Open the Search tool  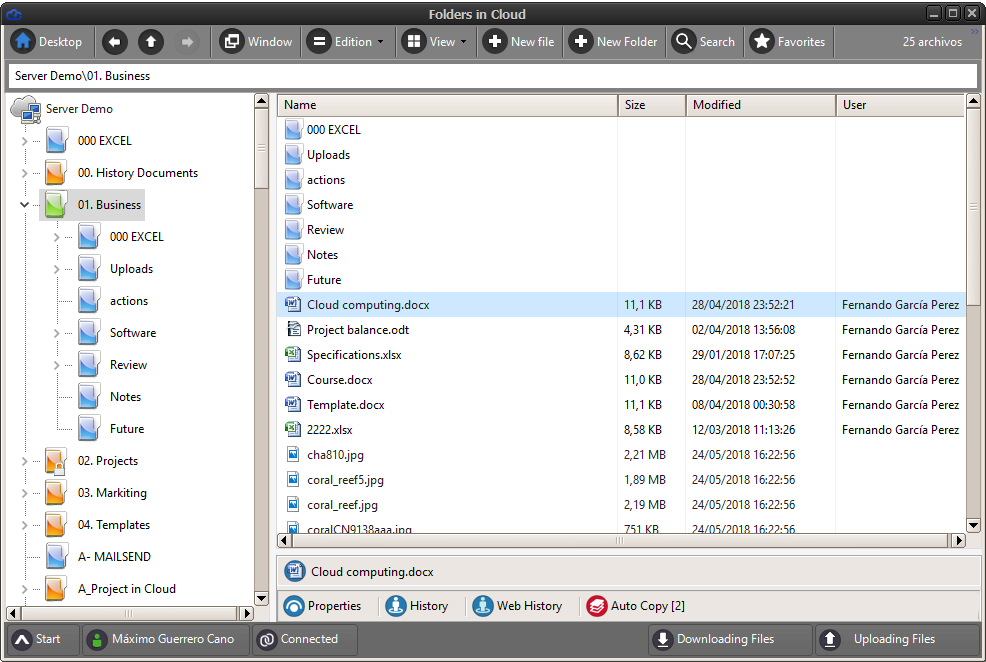coord(704,41)
